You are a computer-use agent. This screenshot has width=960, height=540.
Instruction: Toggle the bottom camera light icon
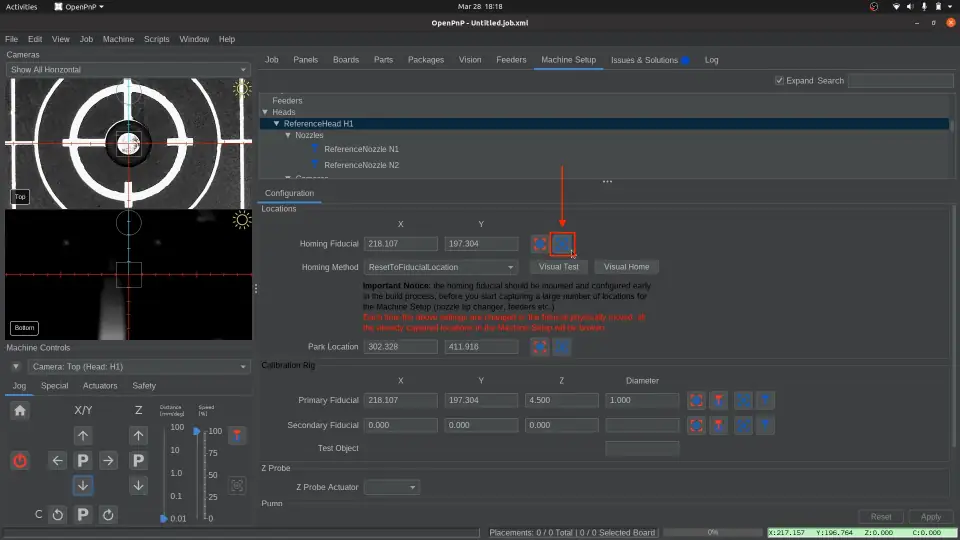click(241, 220)
